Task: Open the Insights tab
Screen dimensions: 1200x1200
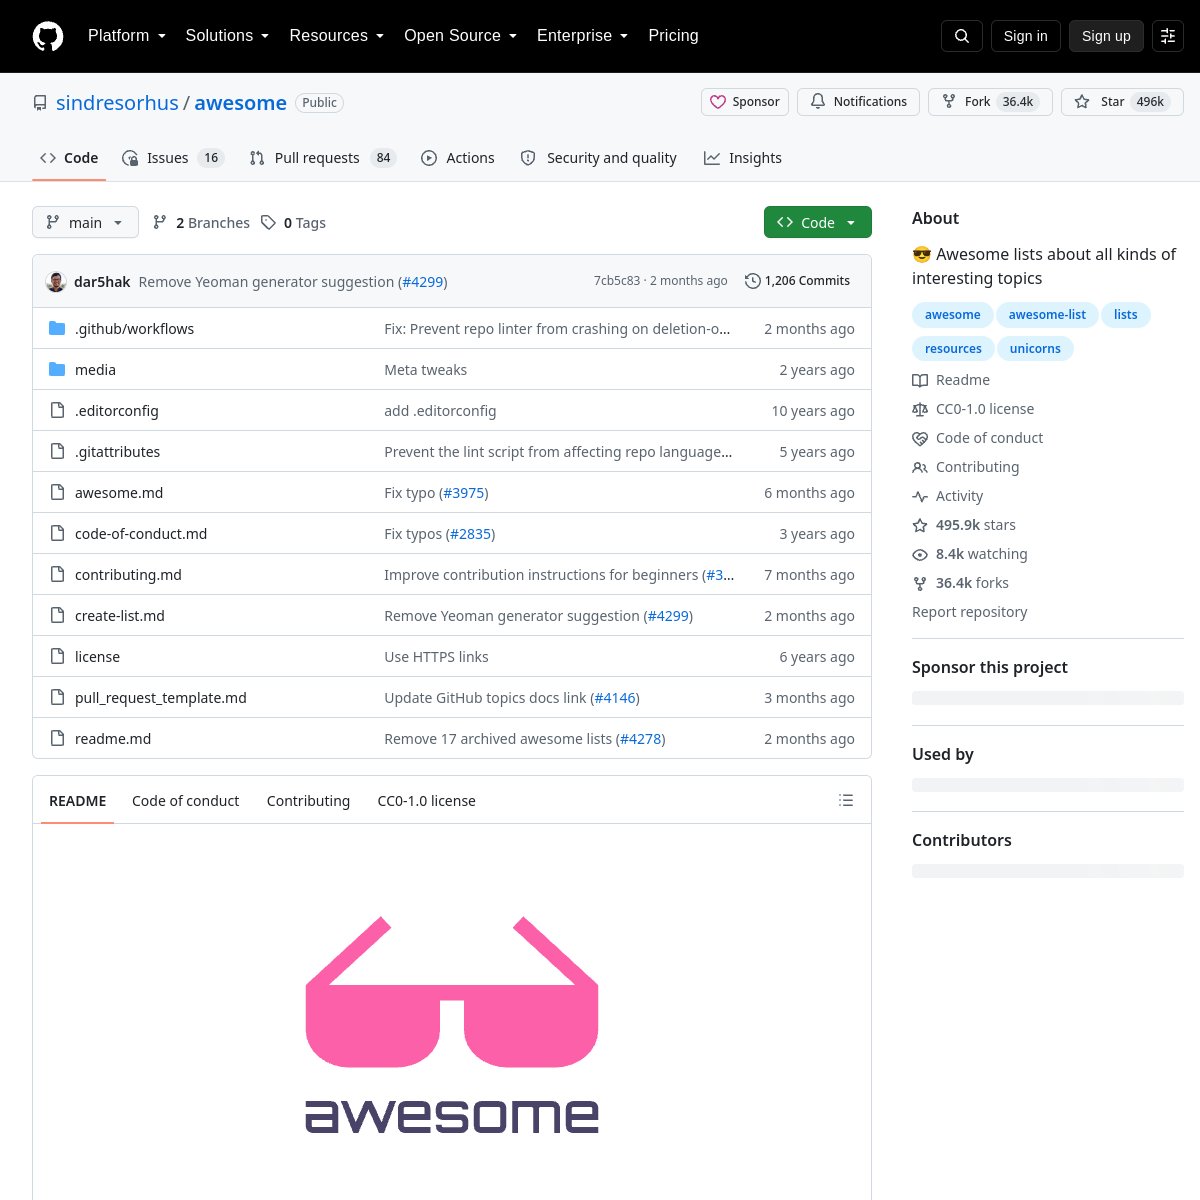Action: (743, 158)
